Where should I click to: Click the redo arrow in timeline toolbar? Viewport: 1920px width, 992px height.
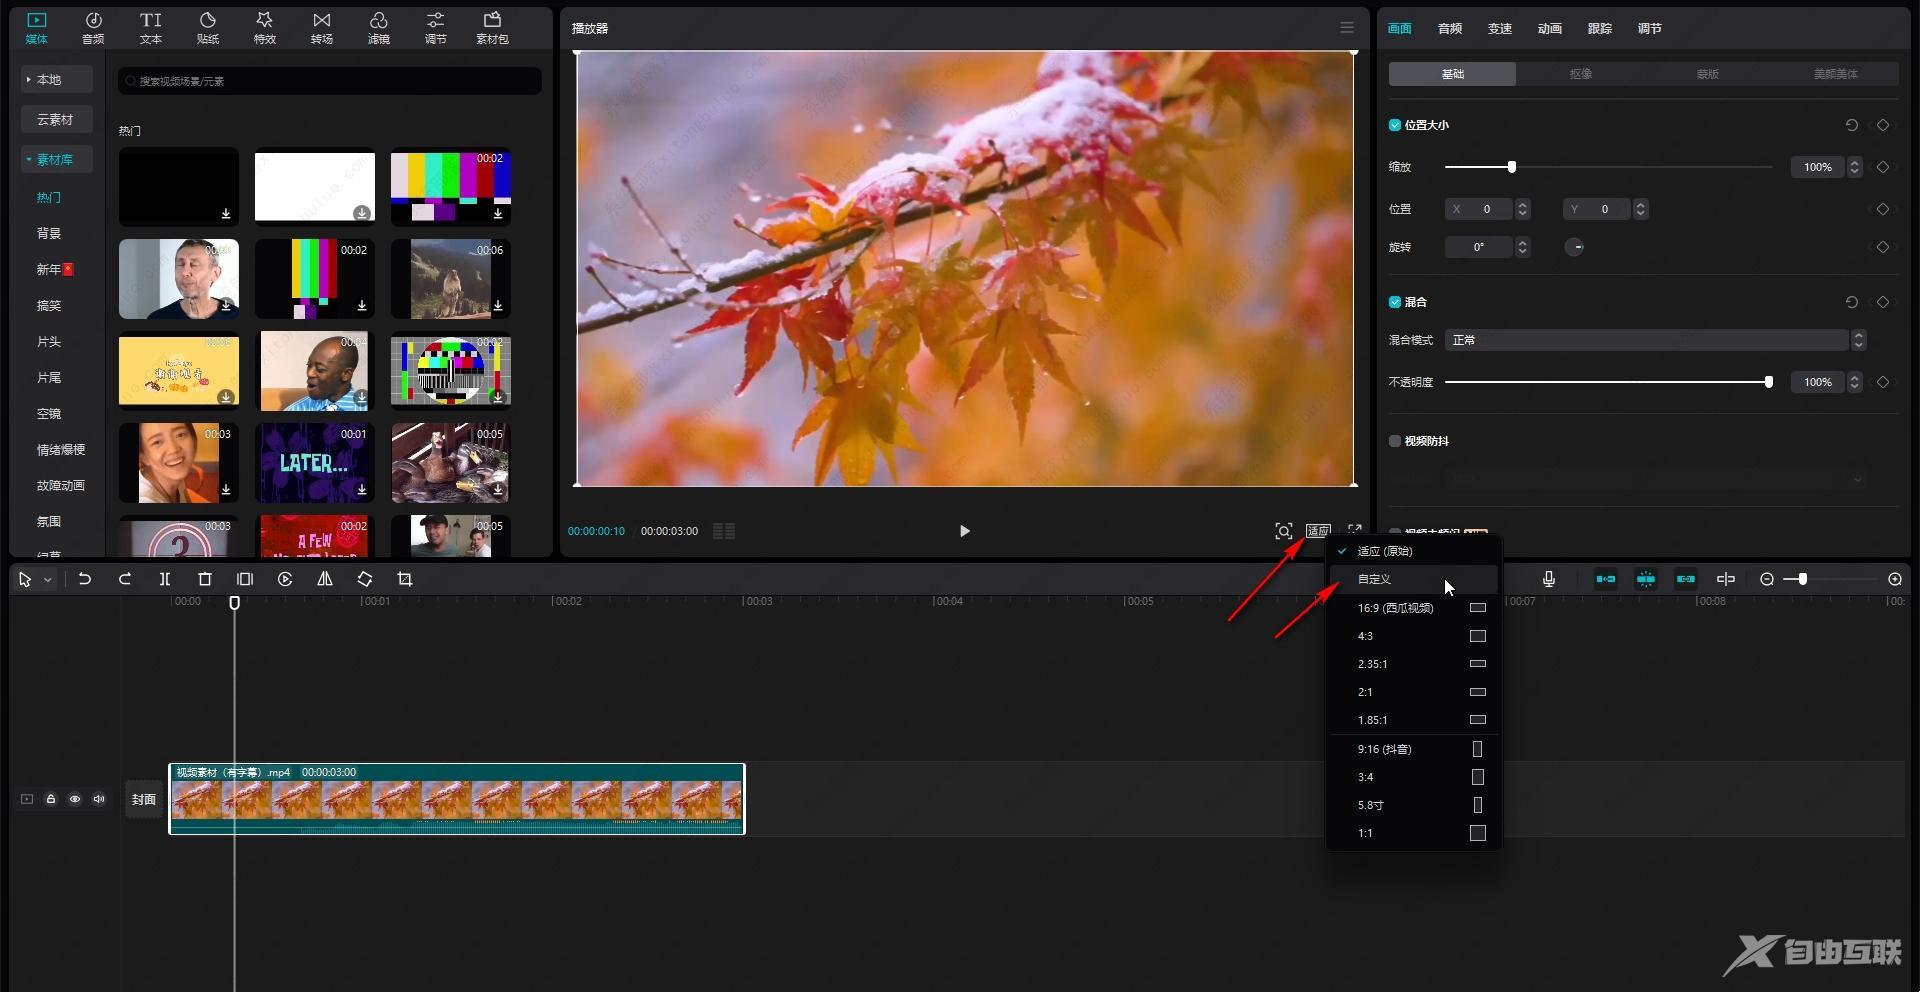(x=125, y=579)
